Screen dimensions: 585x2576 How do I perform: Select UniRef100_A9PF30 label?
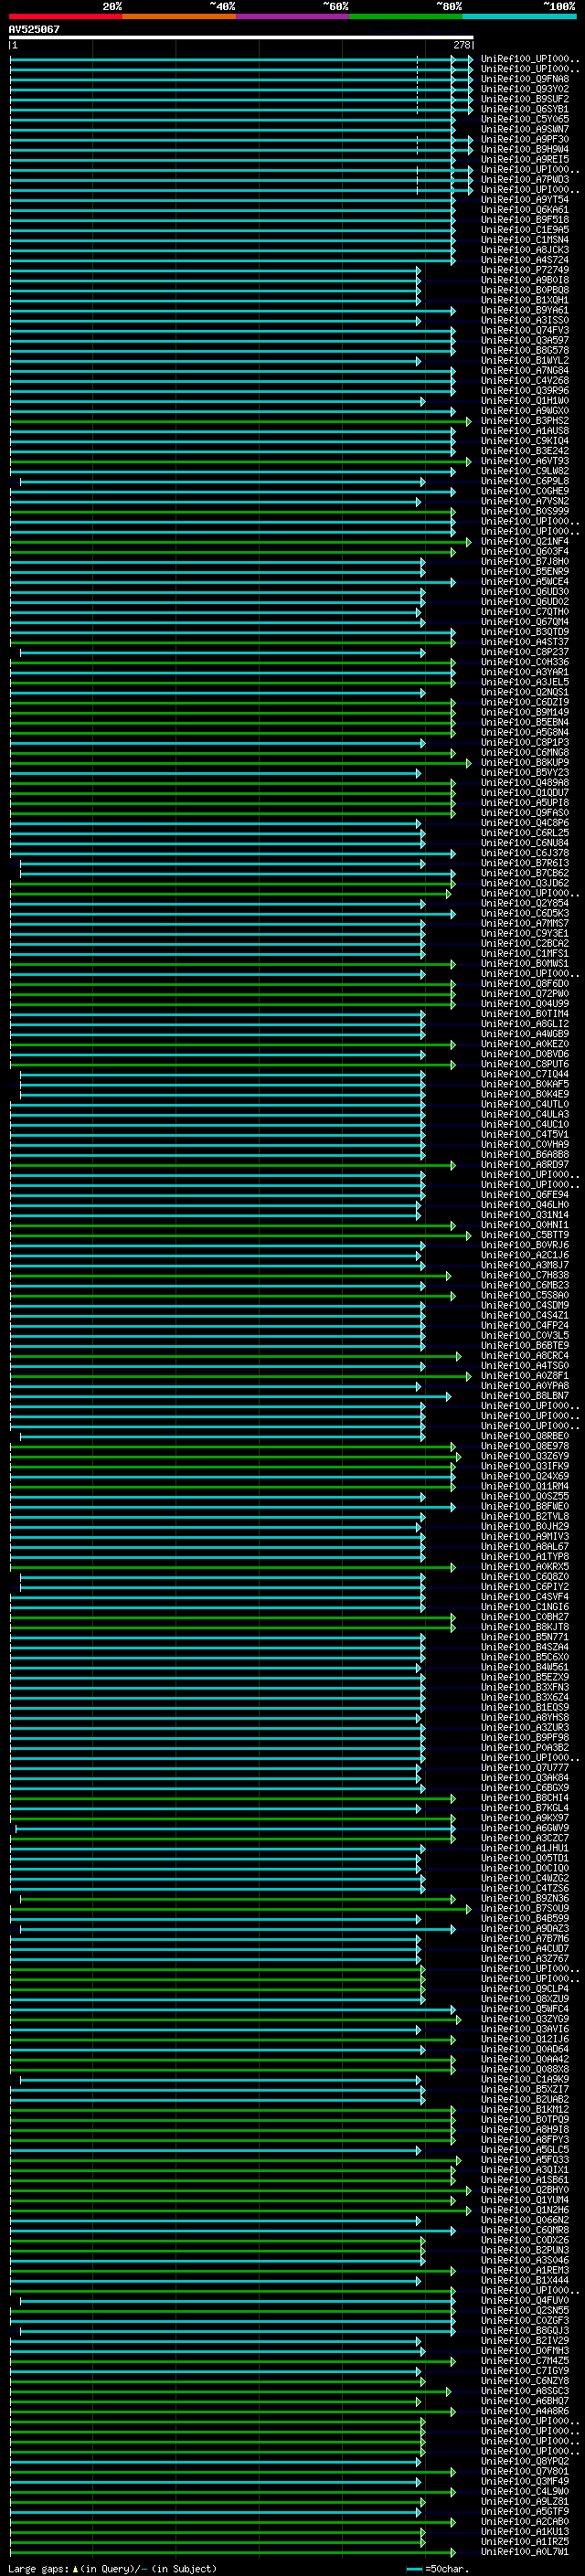tap(525, 139)
